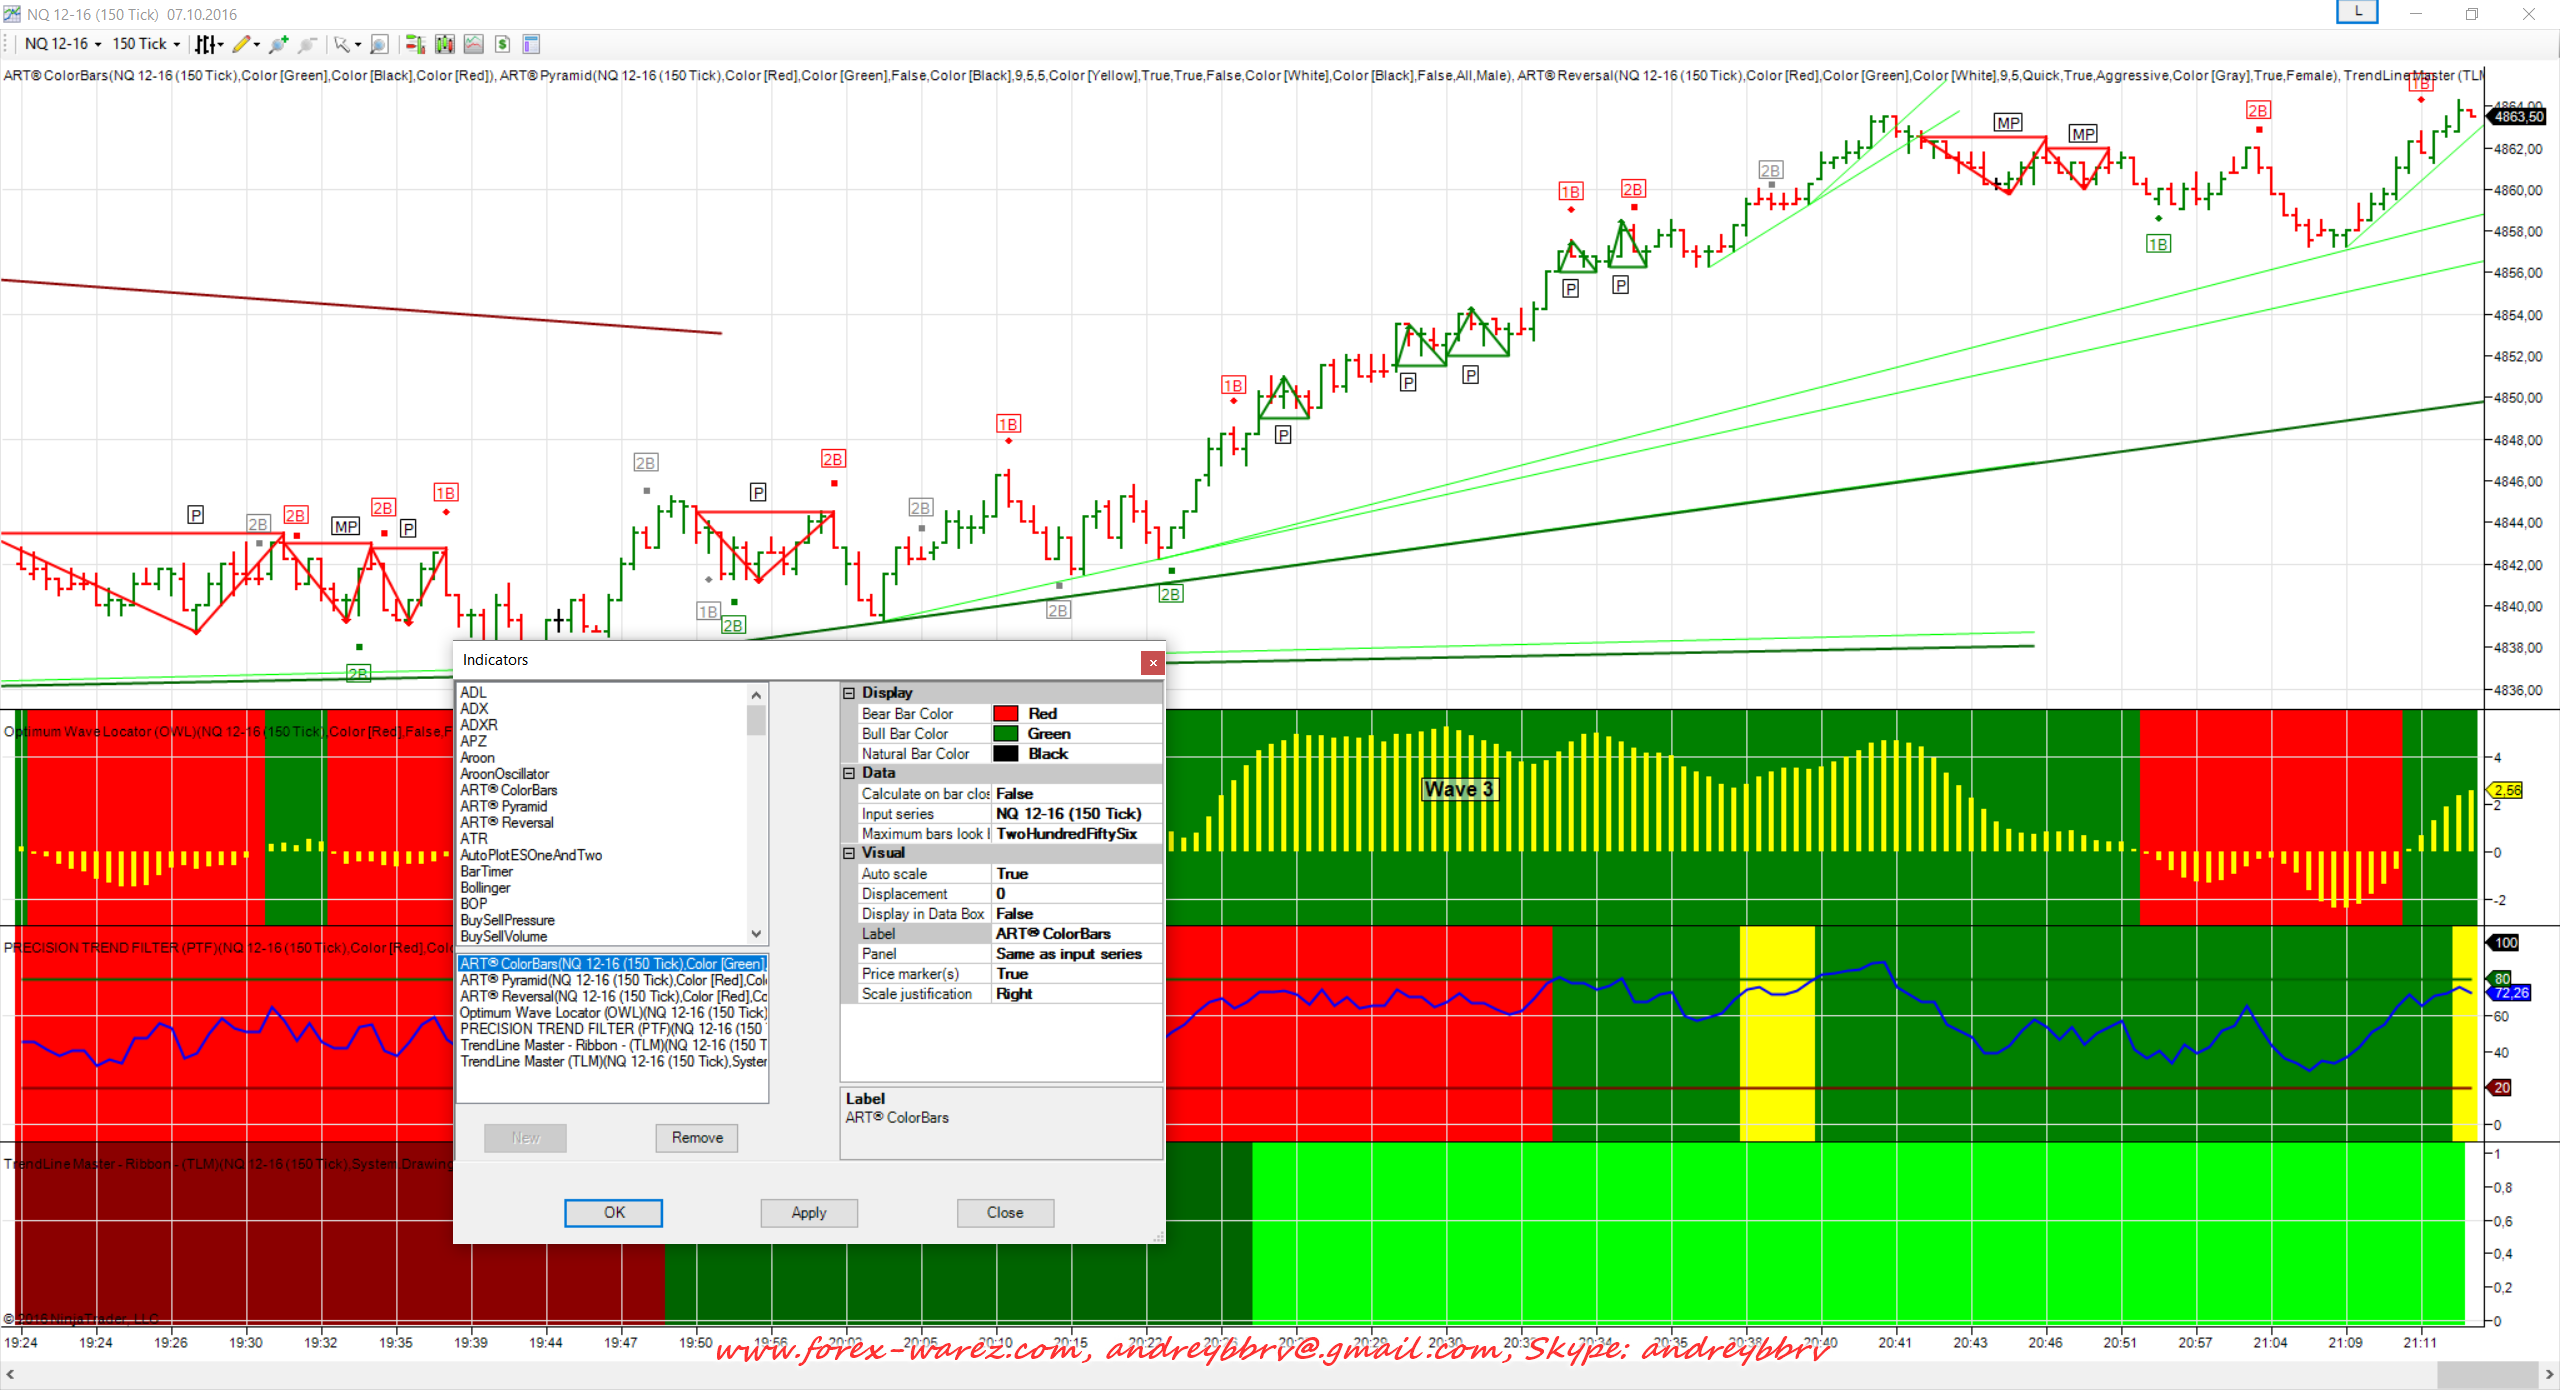Open the Indicators line chart icon

474,44
